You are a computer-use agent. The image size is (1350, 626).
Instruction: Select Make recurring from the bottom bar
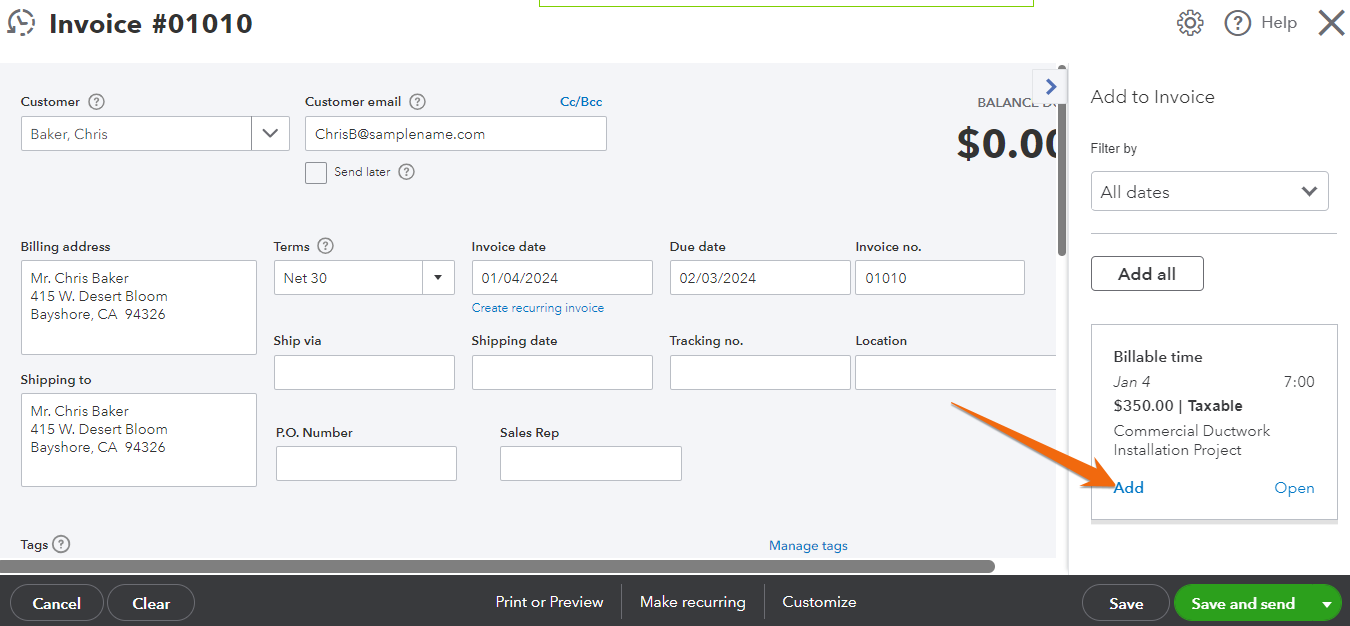click(692, 601)
